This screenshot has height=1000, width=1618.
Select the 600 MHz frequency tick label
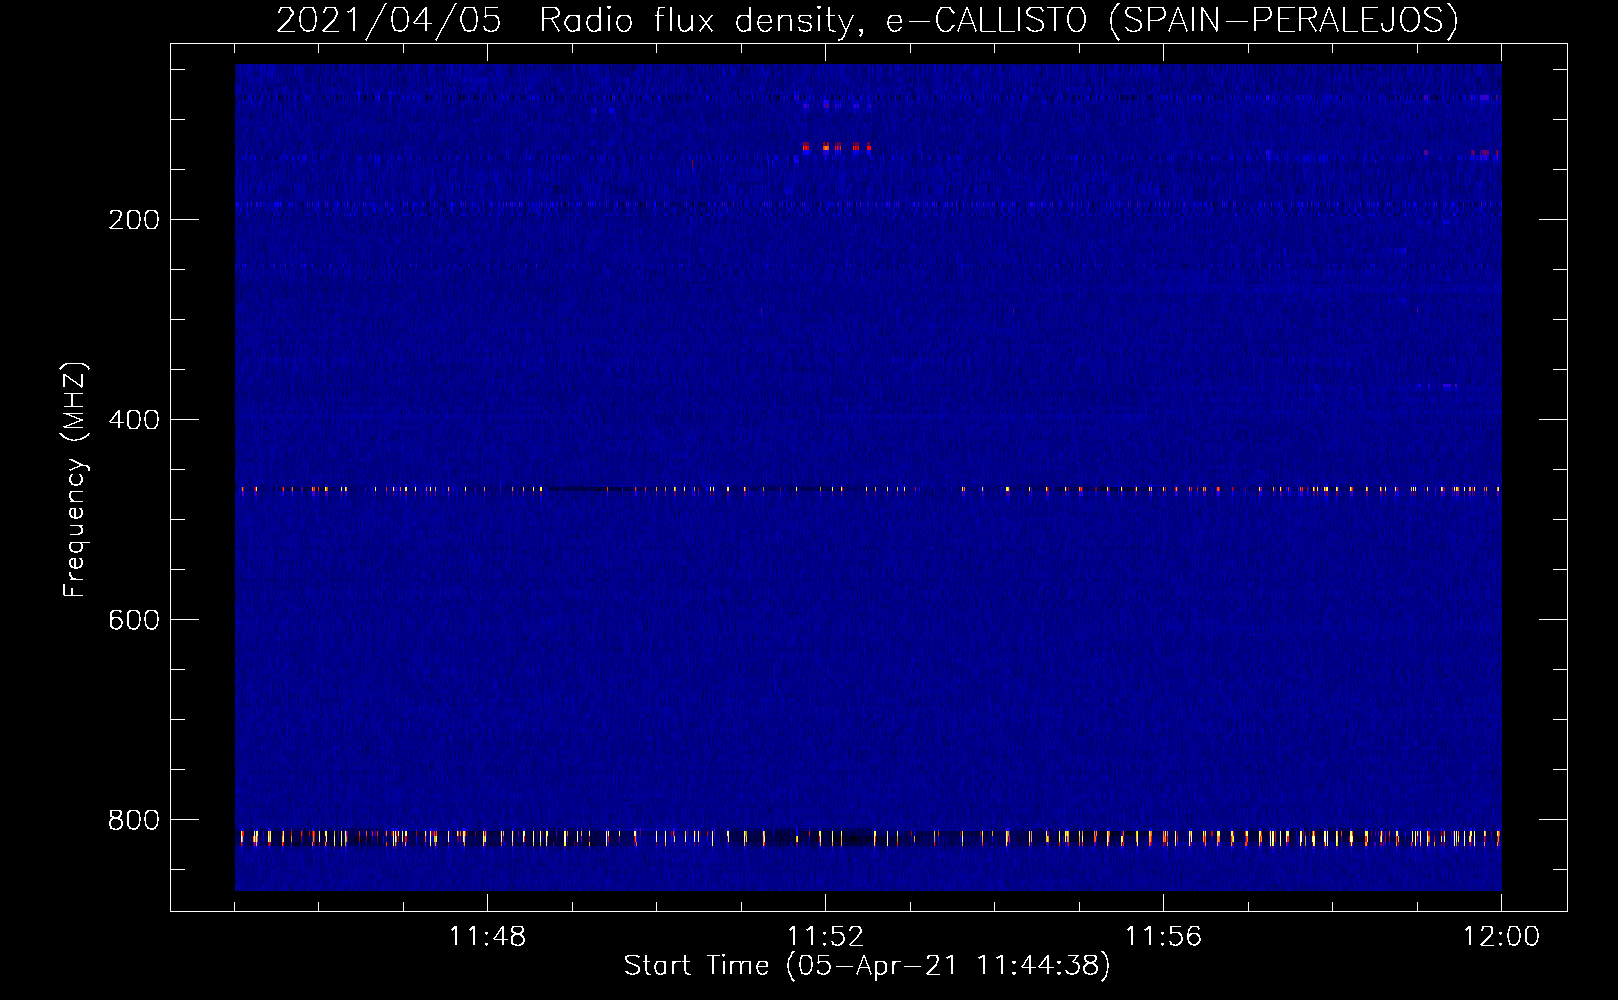point(134,620)
